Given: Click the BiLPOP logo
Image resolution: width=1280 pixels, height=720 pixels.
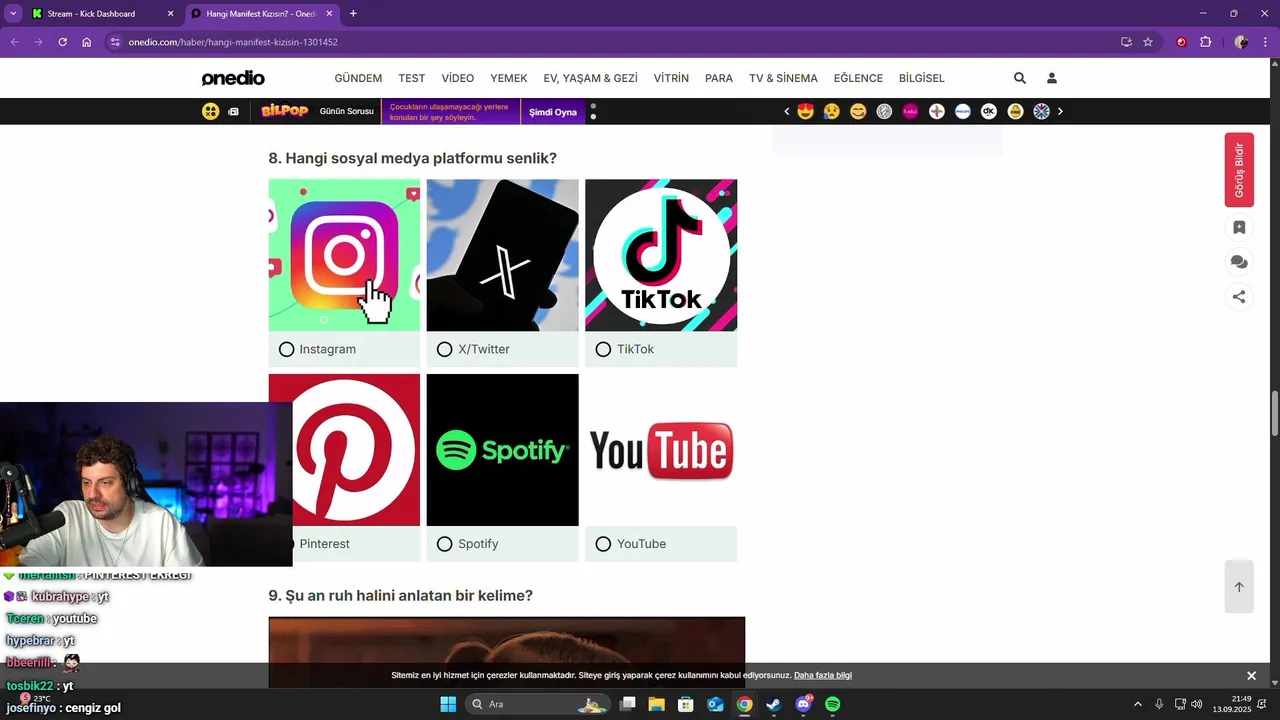Looking at the screenshot, I should click(285, 111).
